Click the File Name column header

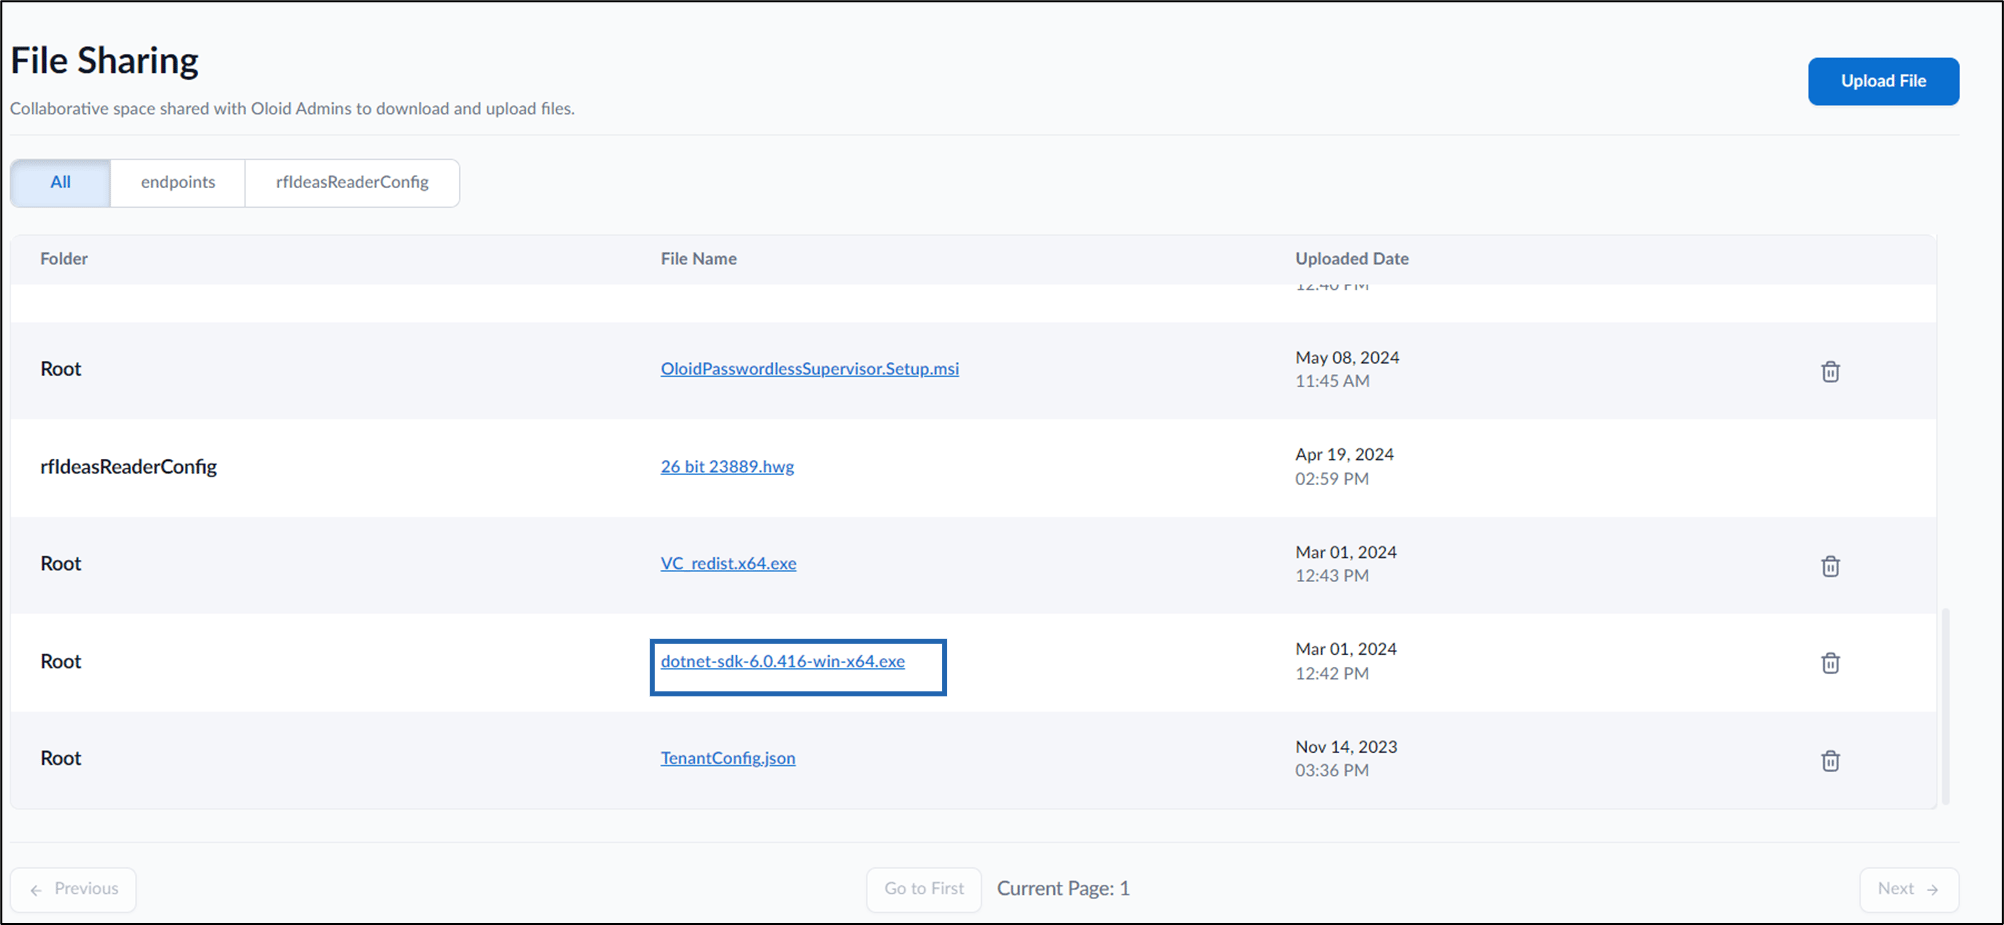(699, 259)
